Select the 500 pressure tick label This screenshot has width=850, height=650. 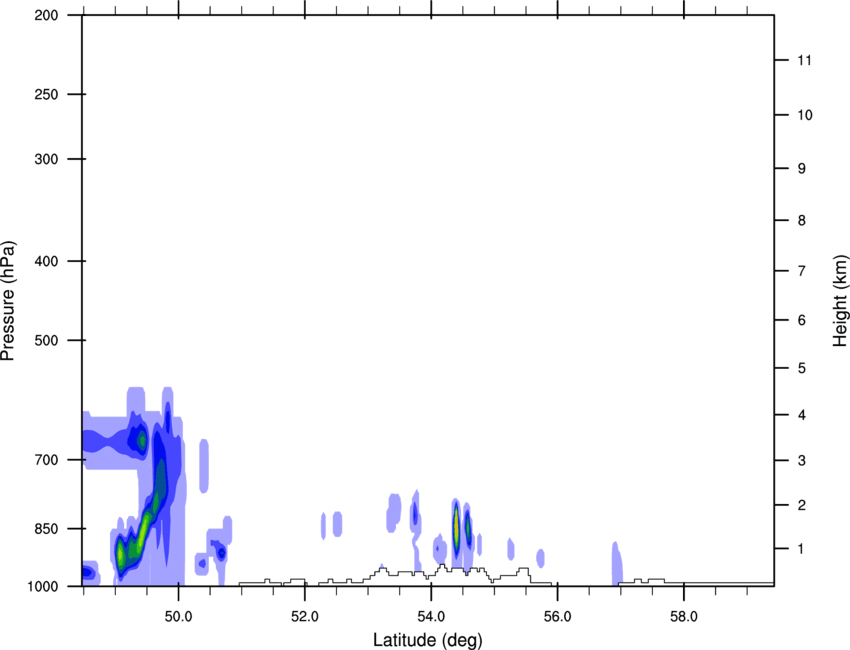click(46, 340)
